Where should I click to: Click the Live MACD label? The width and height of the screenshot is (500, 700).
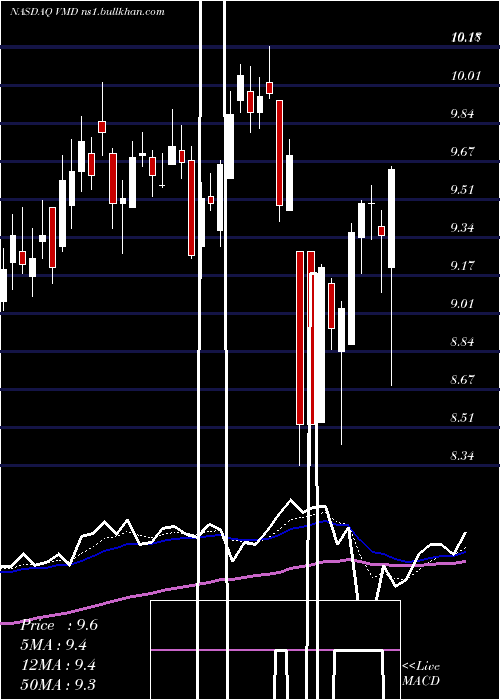pyautogui.click(x=421, y=674)
